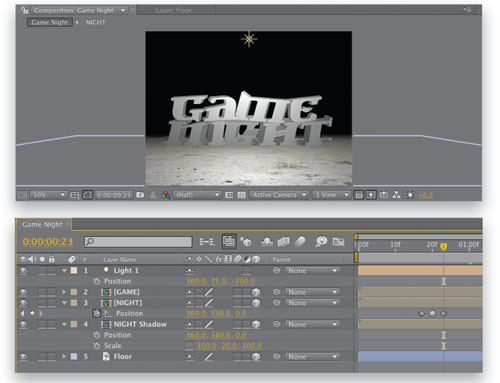Viewport: 500px width, 383px height.
Task: Take a snapshot with the camera icon
Action: (x=140, y=195)
